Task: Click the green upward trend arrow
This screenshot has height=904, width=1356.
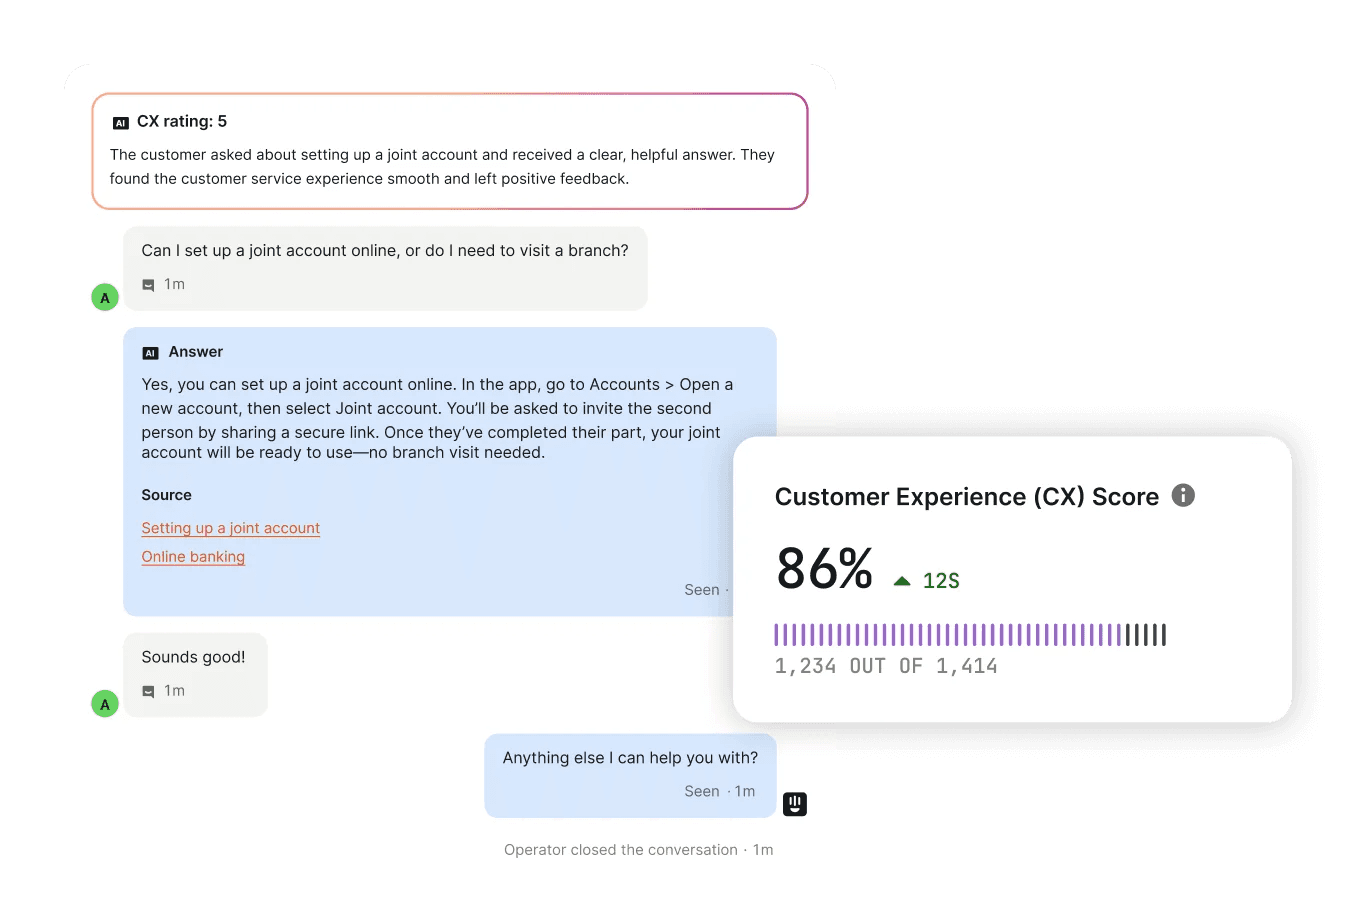Action: (x=902, y=581)
